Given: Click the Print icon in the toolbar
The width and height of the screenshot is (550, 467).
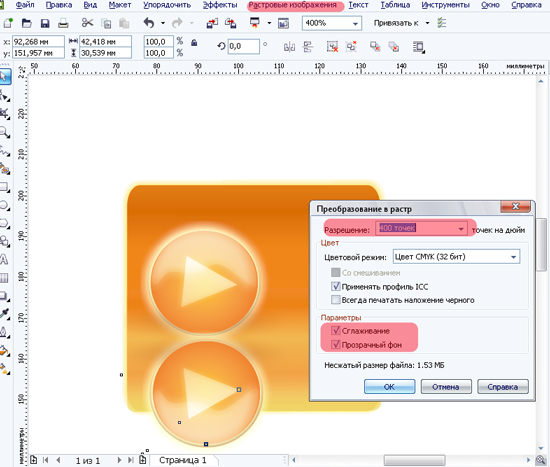Looking at the screenshot, I should point(63,24).
